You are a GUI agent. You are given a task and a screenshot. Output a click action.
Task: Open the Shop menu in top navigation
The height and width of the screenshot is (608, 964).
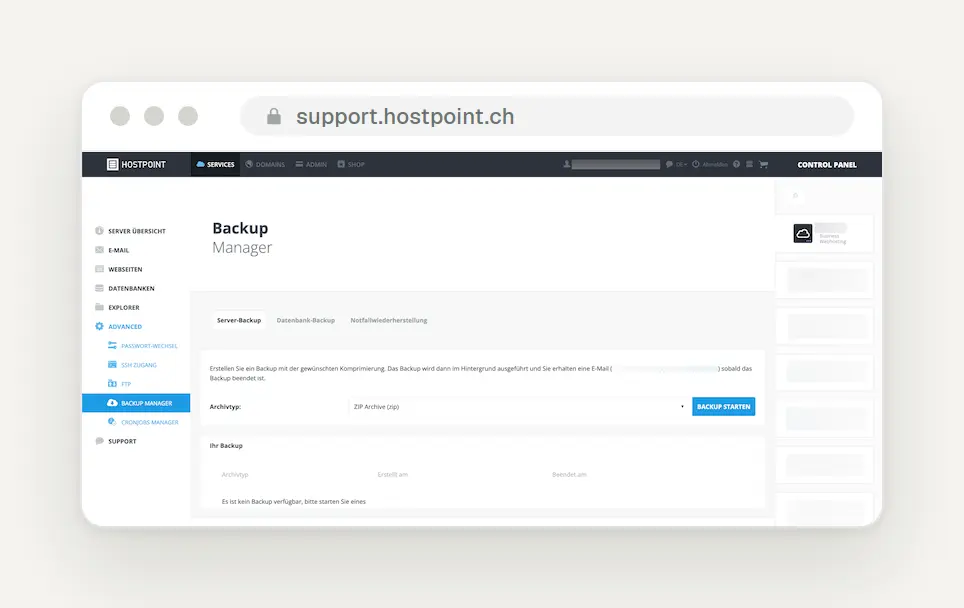(351, 164)
